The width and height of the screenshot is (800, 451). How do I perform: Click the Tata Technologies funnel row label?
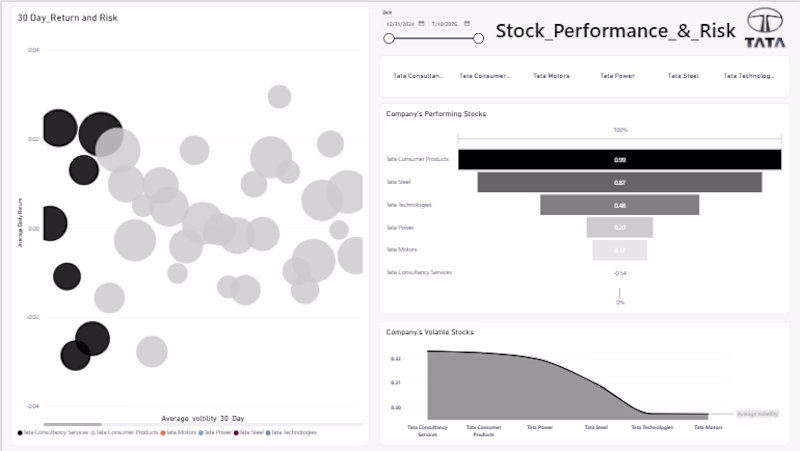409,205
